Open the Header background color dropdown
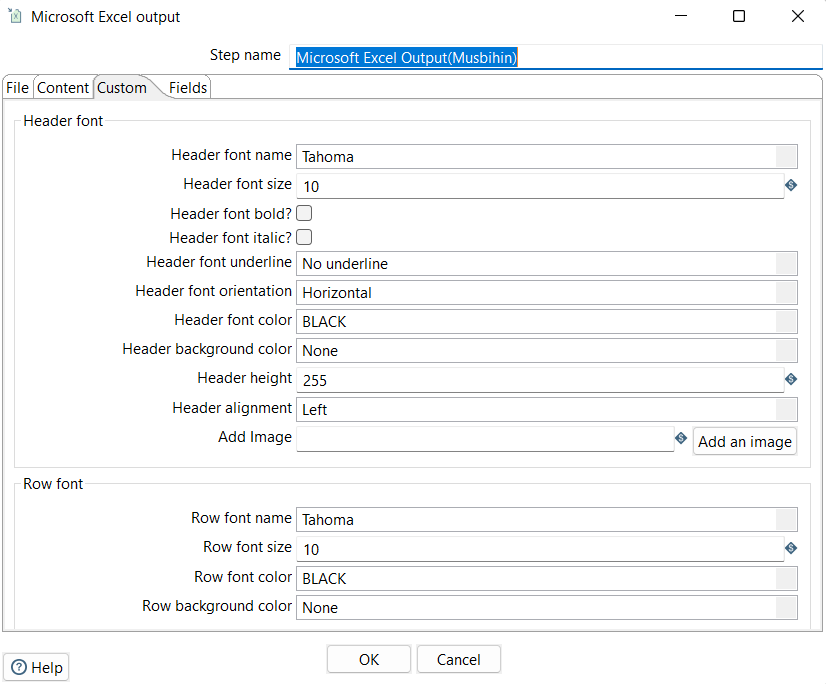The image size is (826, 684). 547,350
